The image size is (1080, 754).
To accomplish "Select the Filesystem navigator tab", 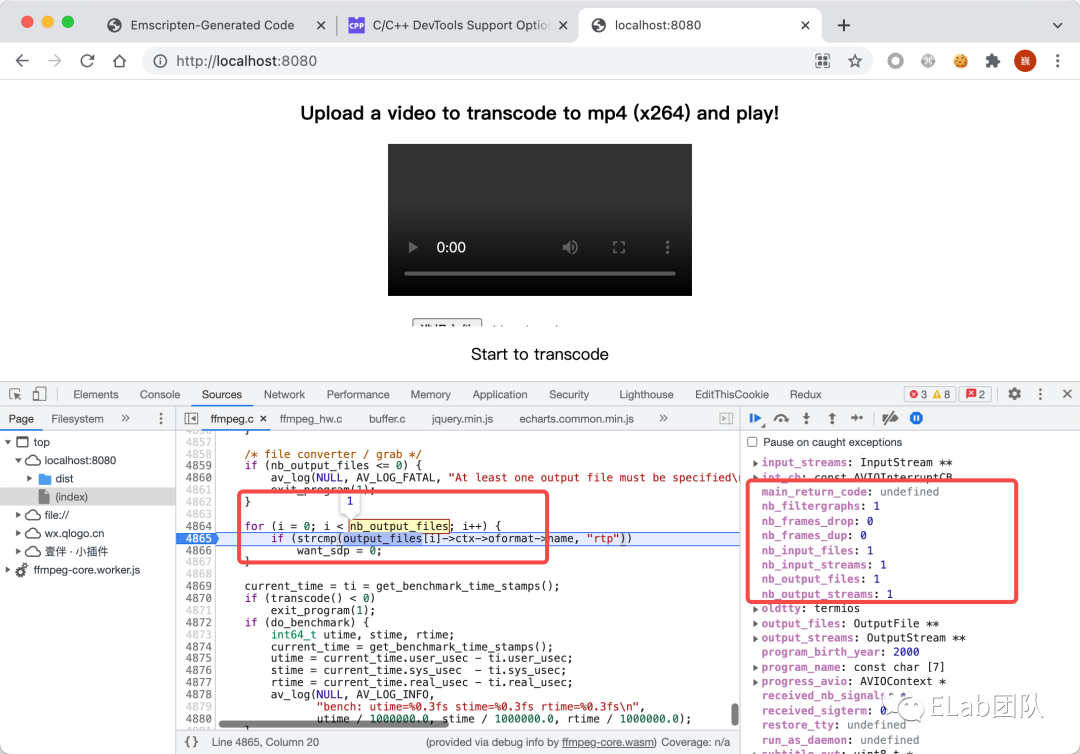I will coord(77,419).
